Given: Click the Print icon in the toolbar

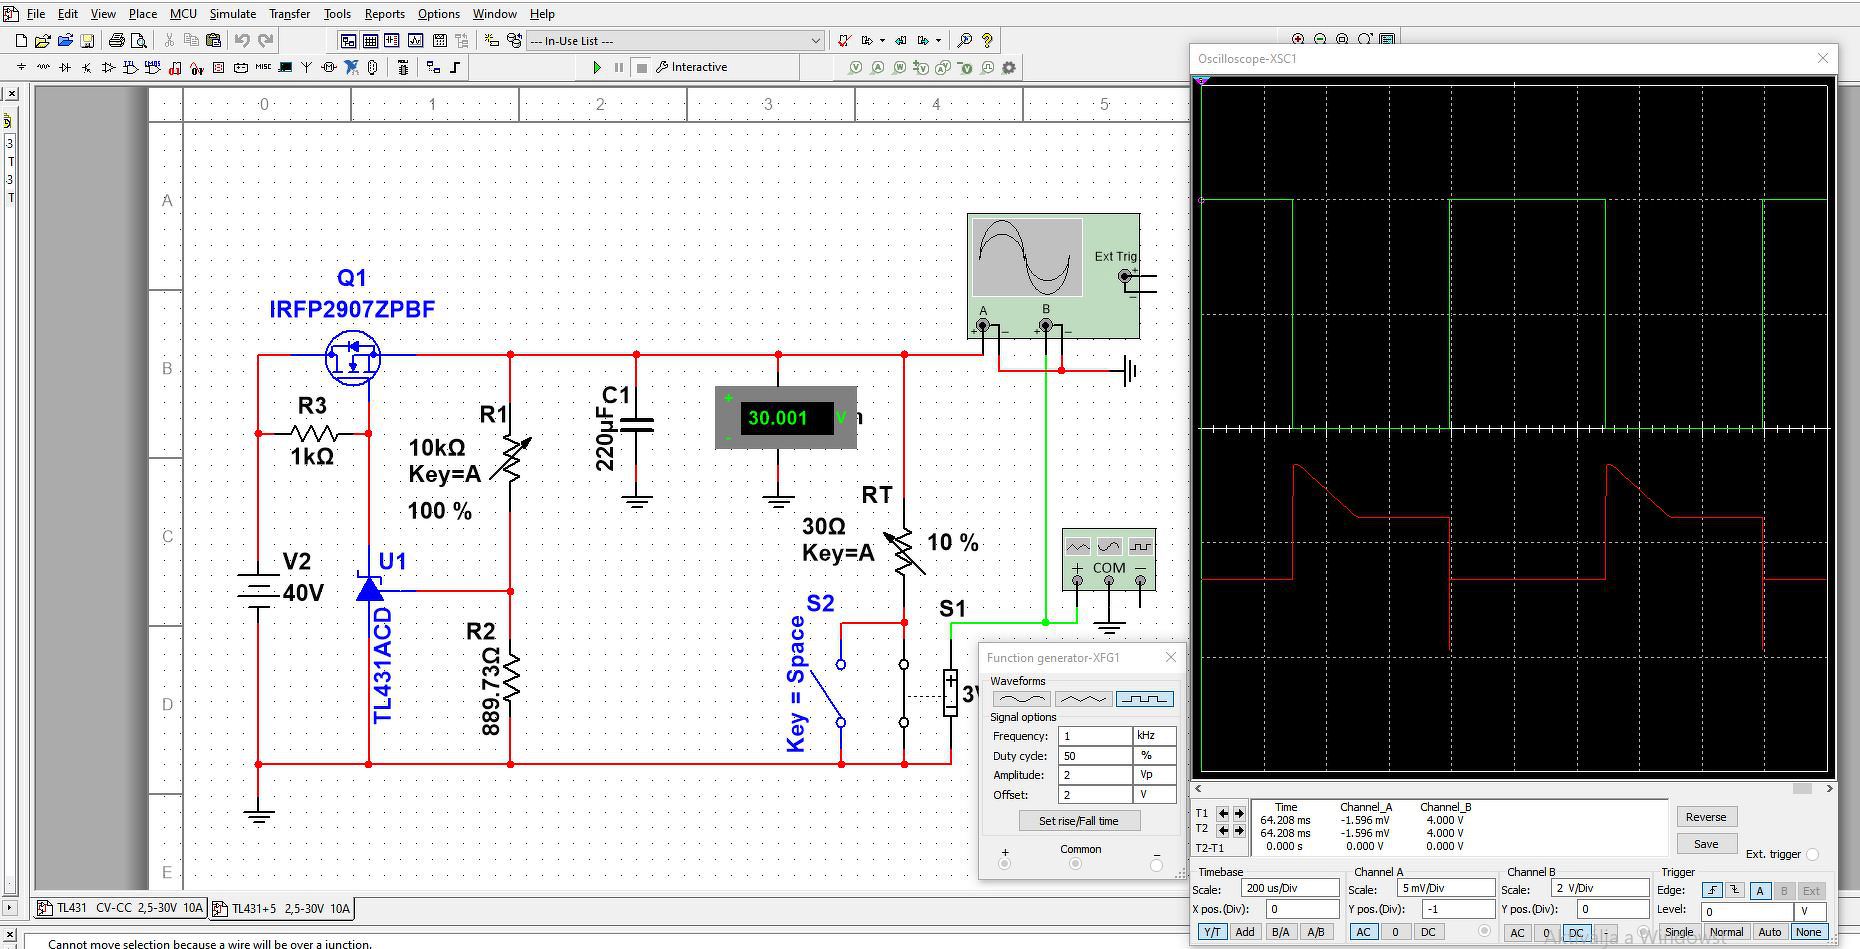Looking at the screenshot, I should (117, 41).
